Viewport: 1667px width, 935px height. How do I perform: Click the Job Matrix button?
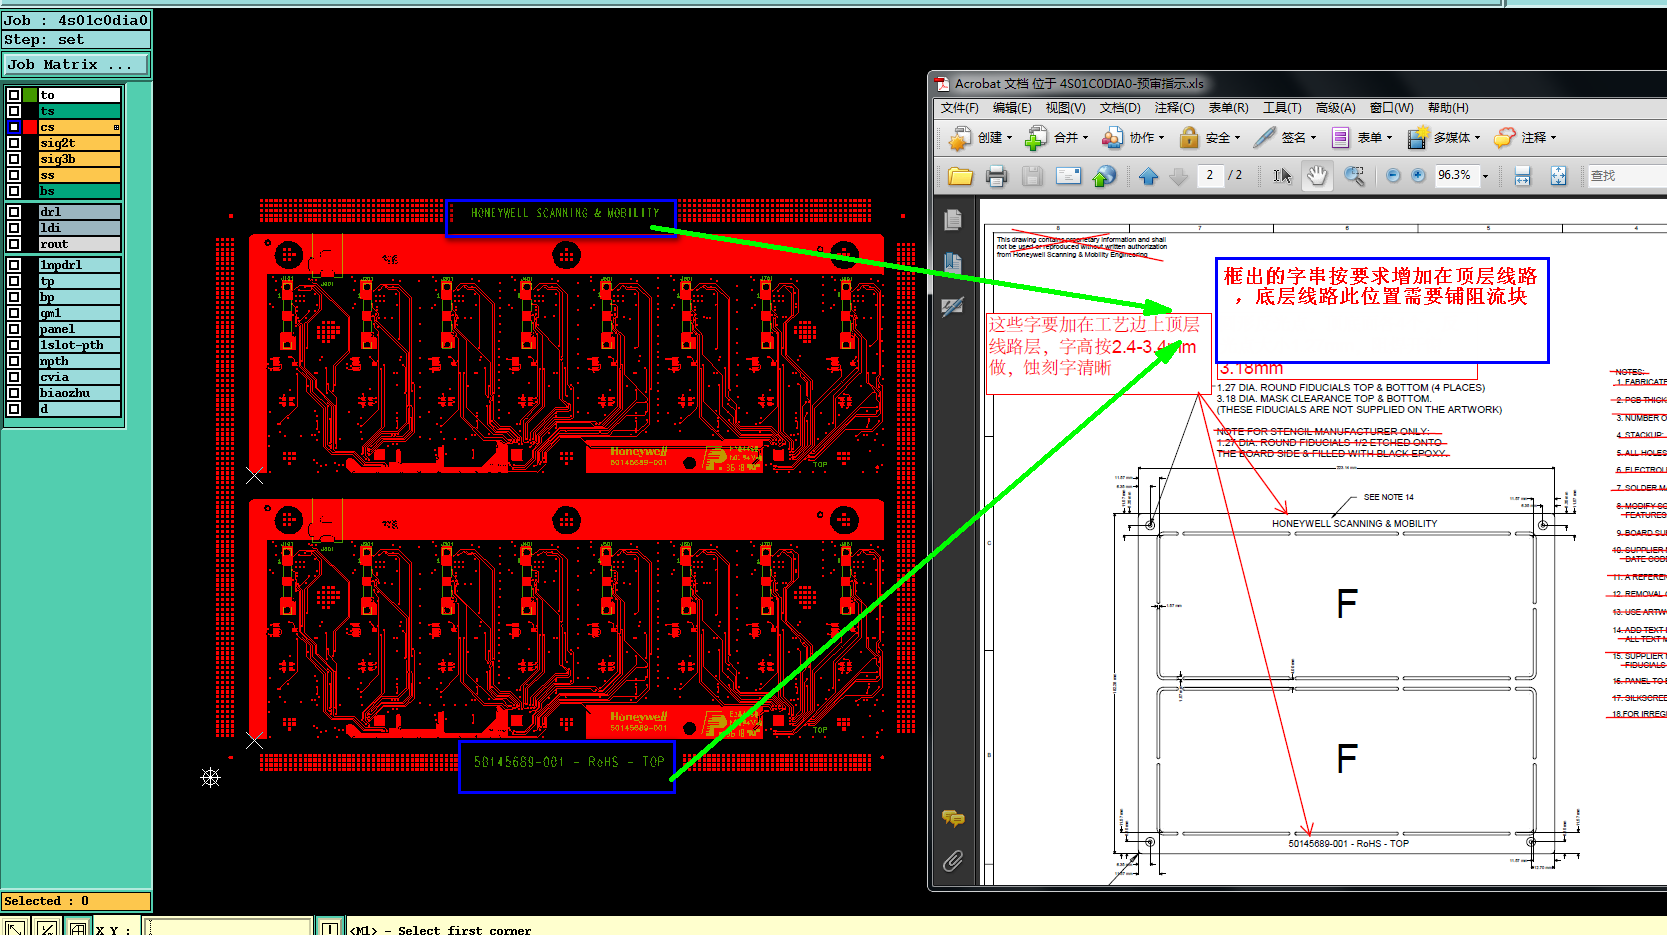point(76,64)
